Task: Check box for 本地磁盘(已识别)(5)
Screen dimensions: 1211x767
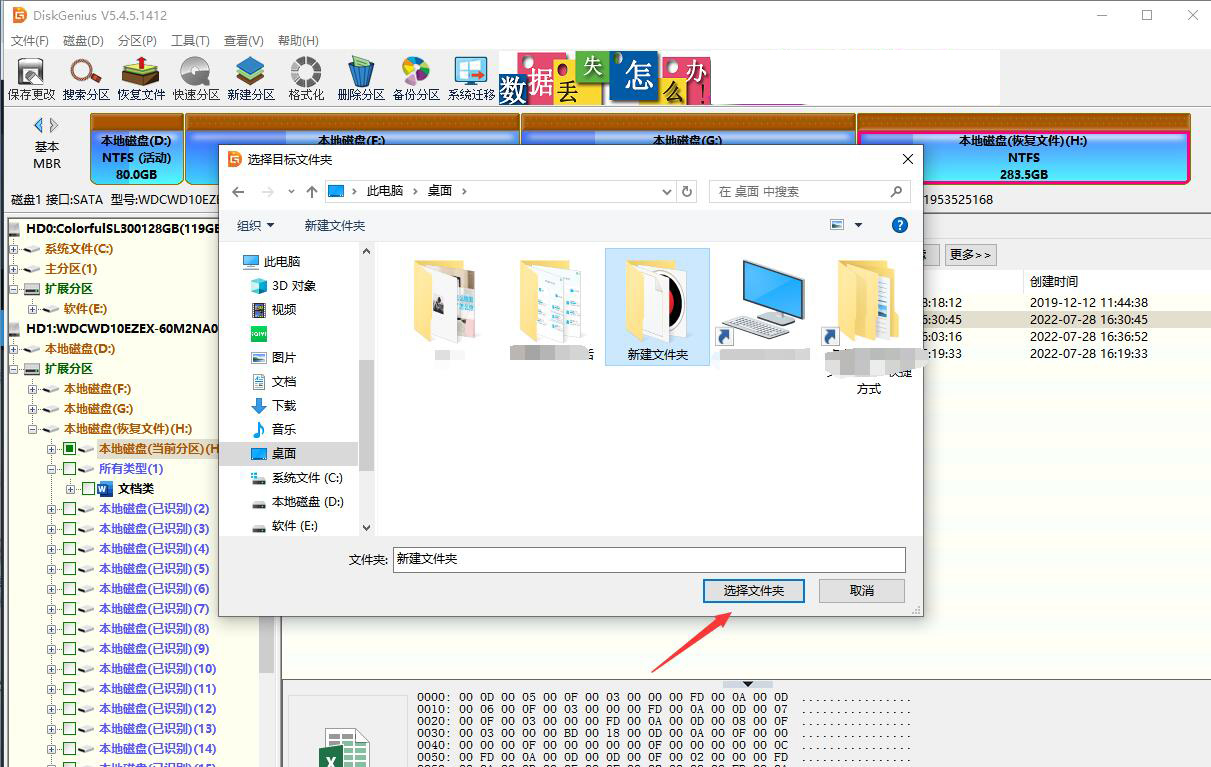Action: click(69, 569)
